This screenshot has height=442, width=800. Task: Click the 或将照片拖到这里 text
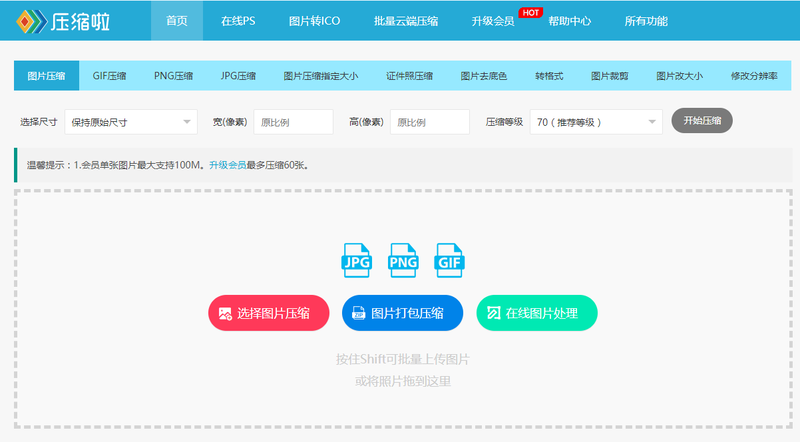403,381
